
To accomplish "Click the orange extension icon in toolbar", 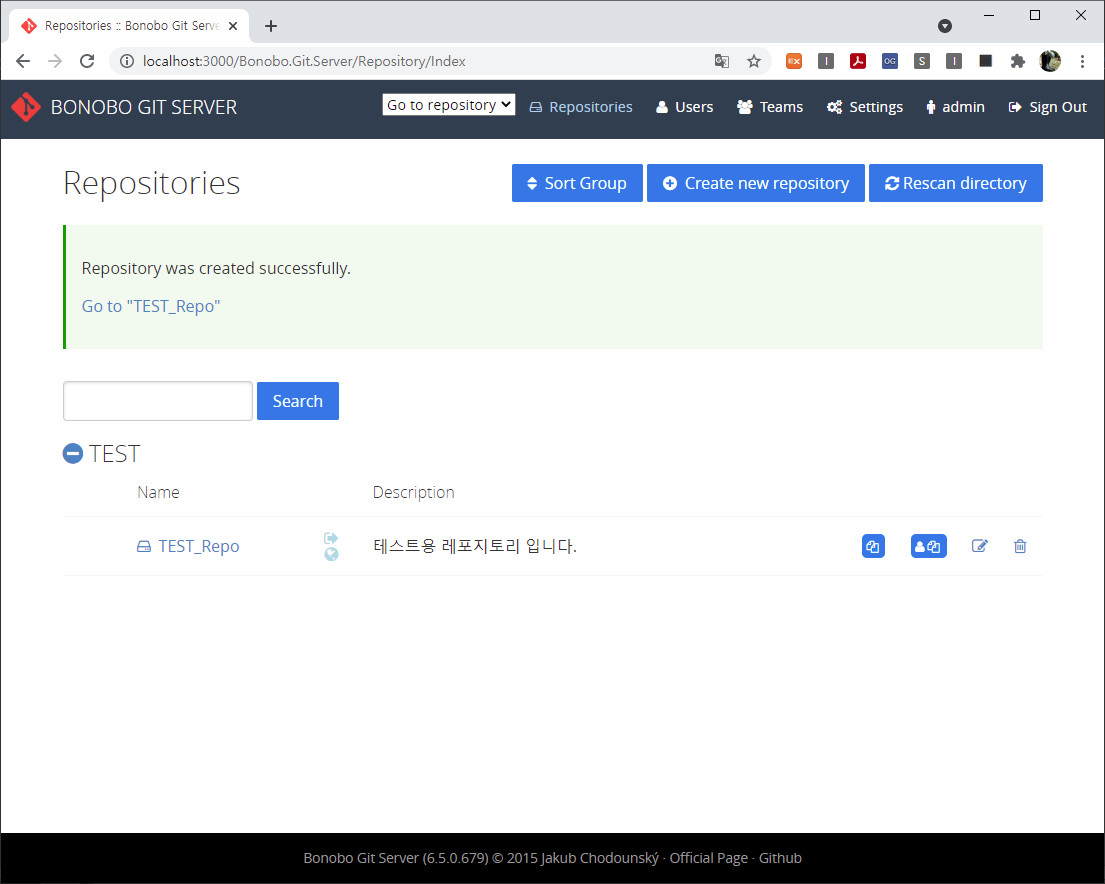I will [794, 61].
